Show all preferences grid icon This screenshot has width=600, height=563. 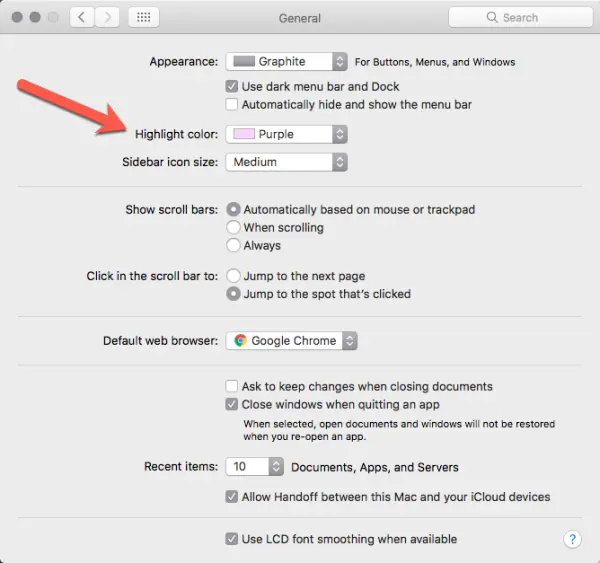tap(143, 17)
